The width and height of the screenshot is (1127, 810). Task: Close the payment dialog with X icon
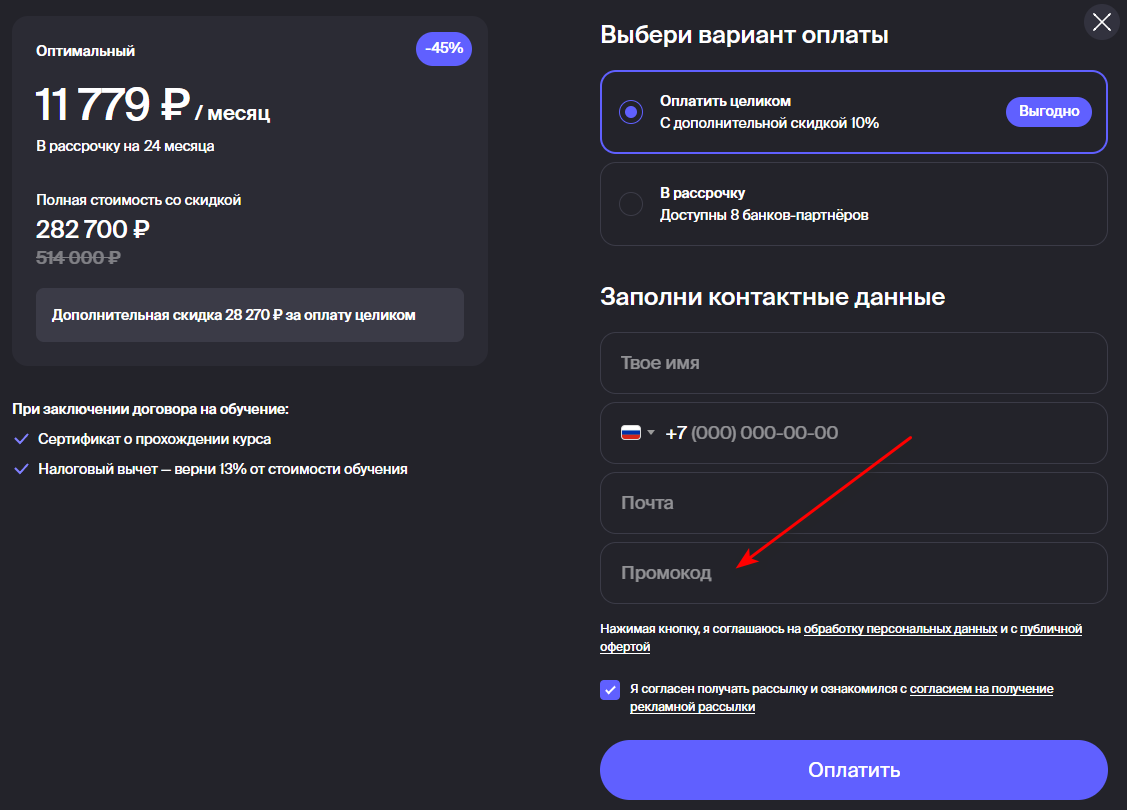pyautogui.click(x=1101, y=22)
